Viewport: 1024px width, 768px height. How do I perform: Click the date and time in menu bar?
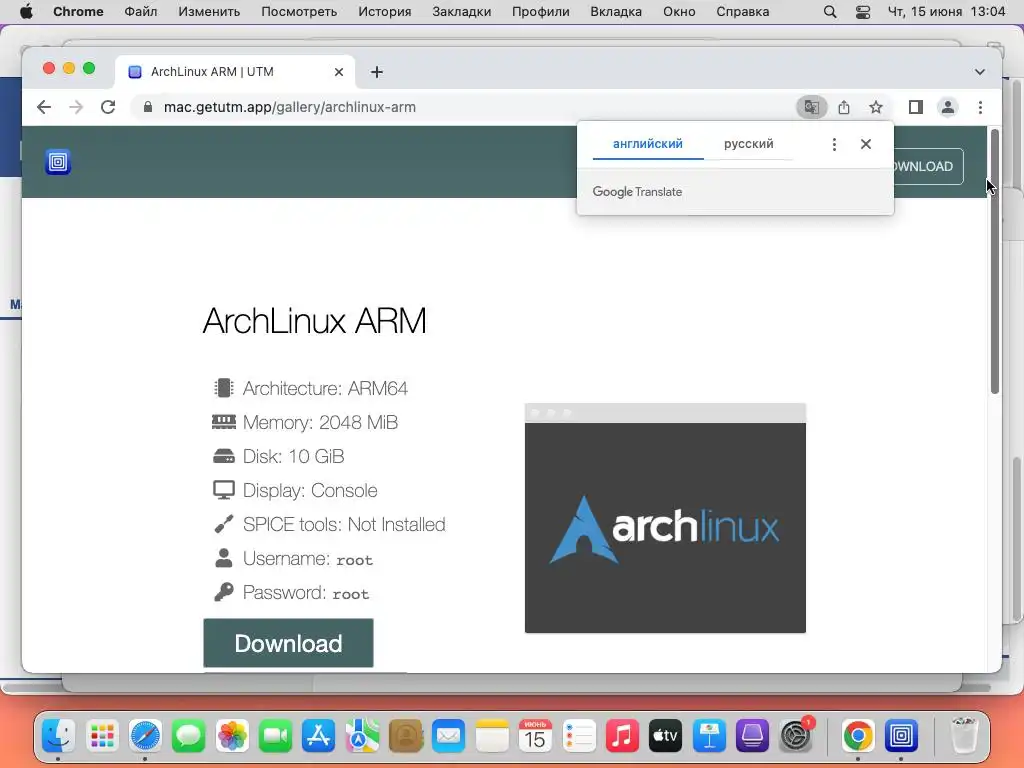[946, 12]
